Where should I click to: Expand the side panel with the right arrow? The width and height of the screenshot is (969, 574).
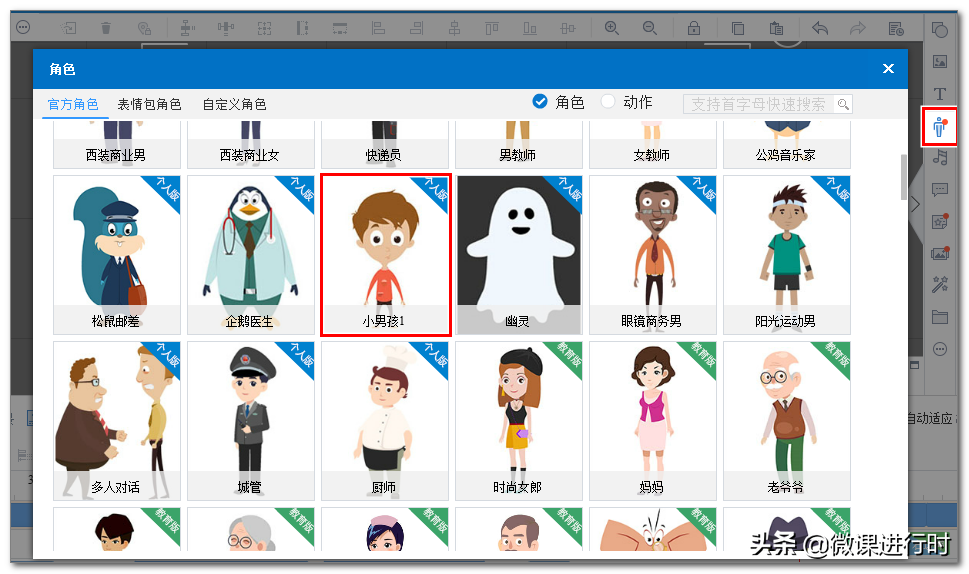pyautogui.click(x=916, y=205)
